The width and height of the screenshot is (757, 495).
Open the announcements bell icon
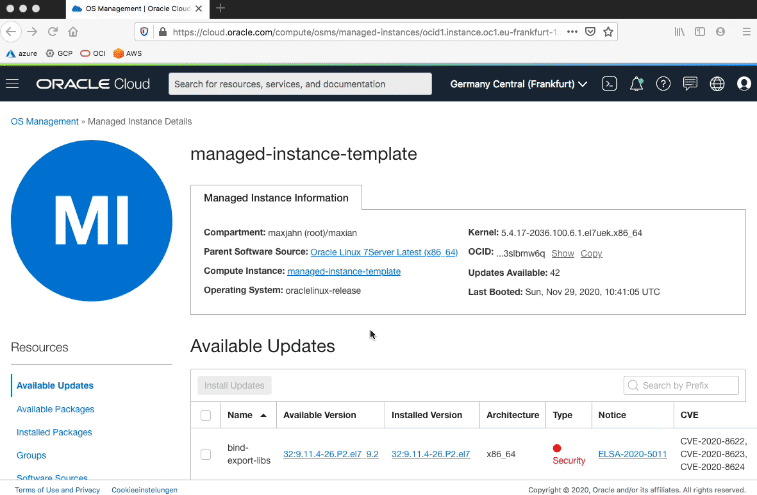click(x=636, y=84)
